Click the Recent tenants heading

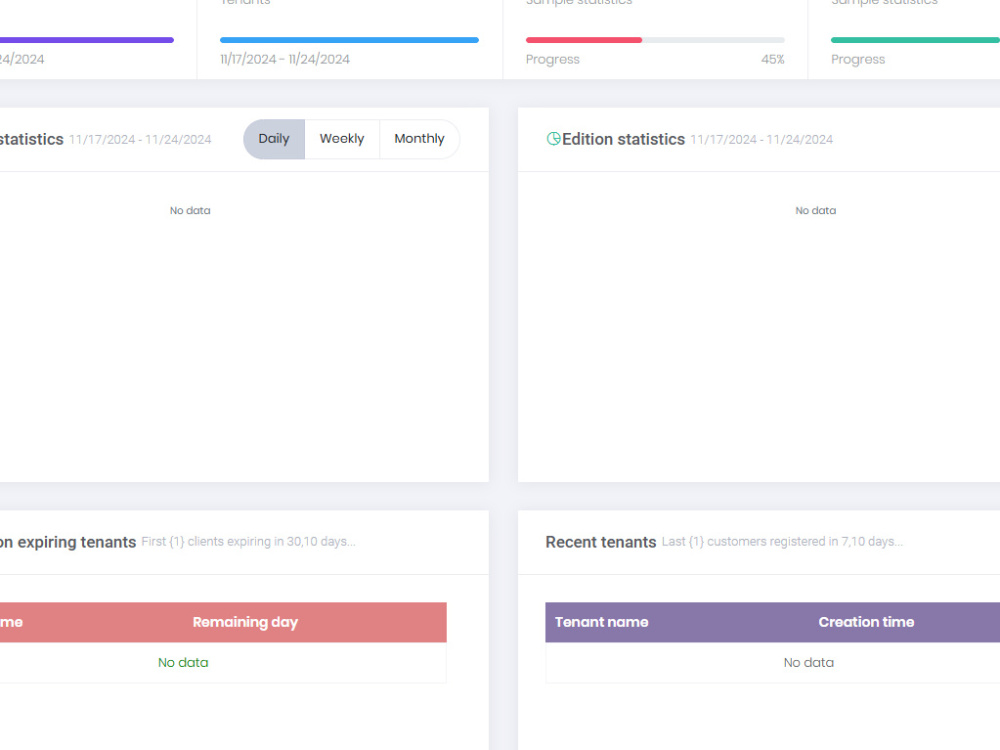(x=601, y=542)
